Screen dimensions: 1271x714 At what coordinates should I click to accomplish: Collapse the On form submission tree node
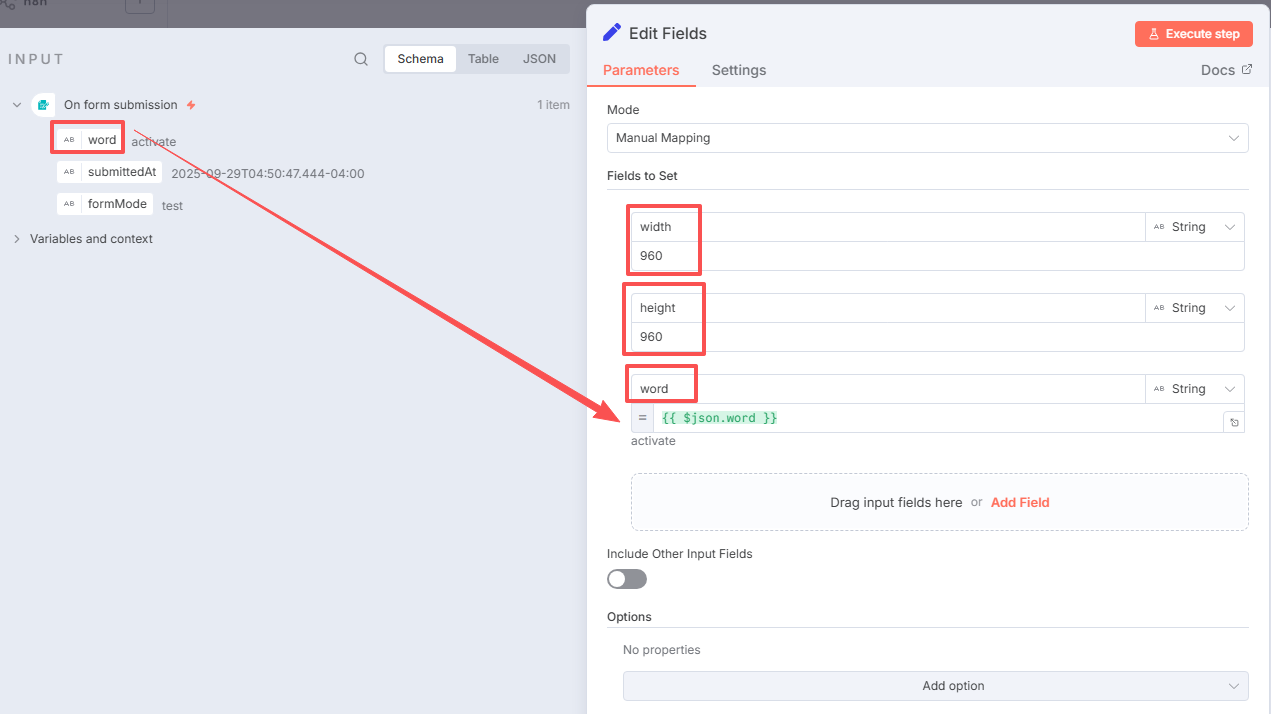[x=17, y=105]
